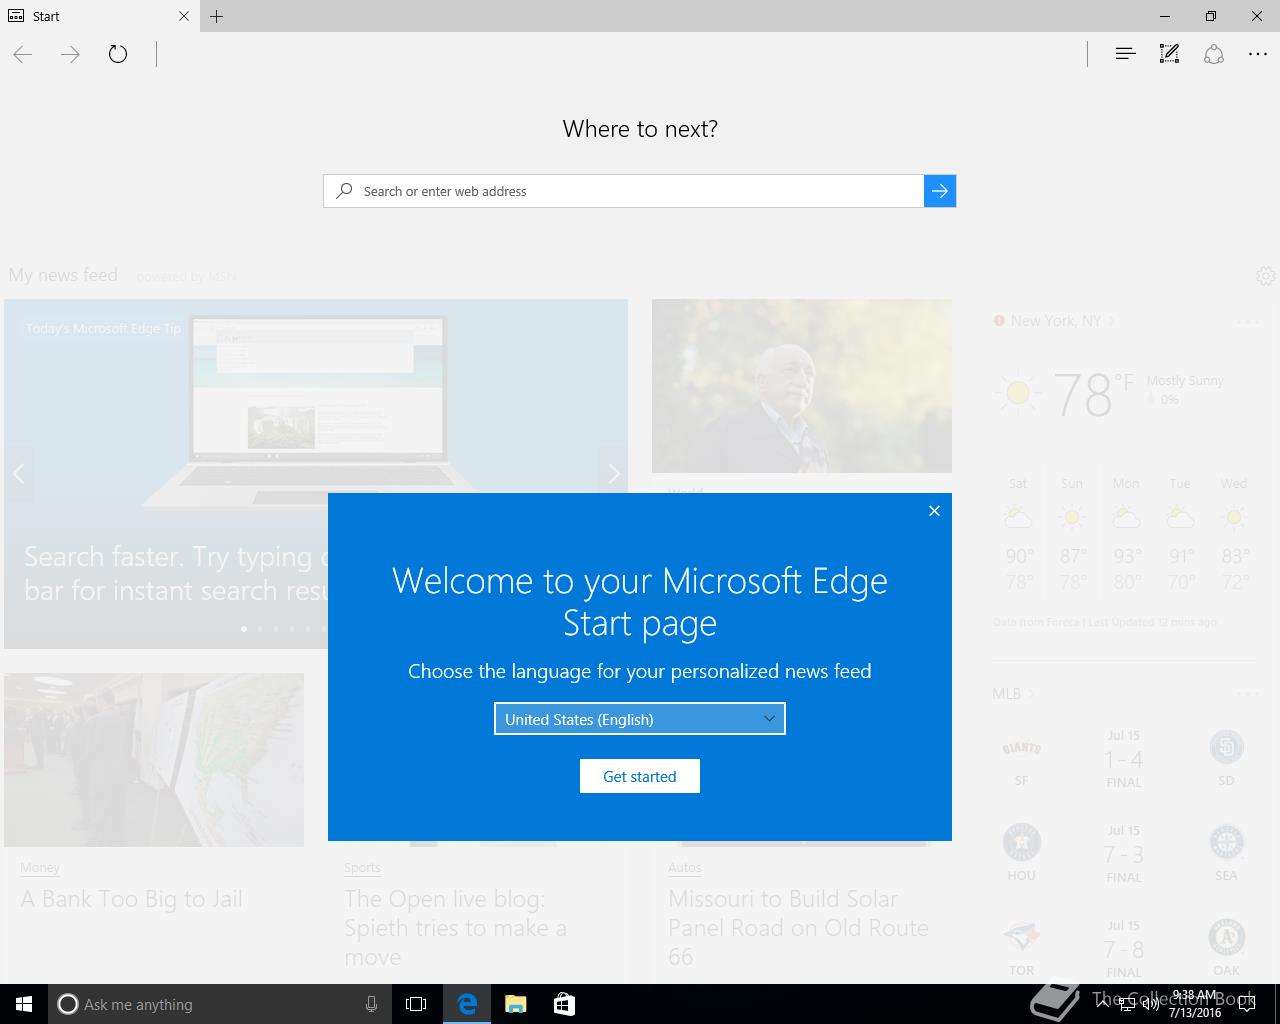
Task: Open the world news photo thumbnail
Action: coord(802,386)
